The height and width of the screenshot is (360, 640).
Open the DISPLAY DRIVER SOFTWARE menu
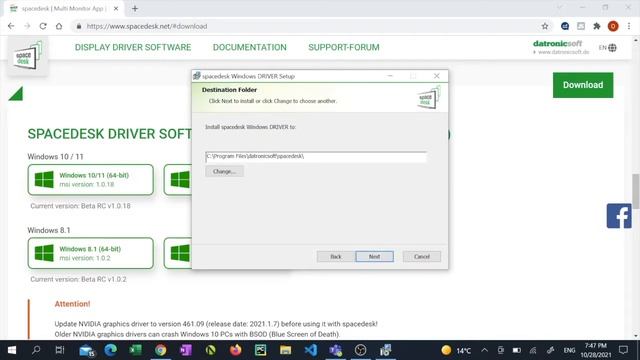[133, 47]
